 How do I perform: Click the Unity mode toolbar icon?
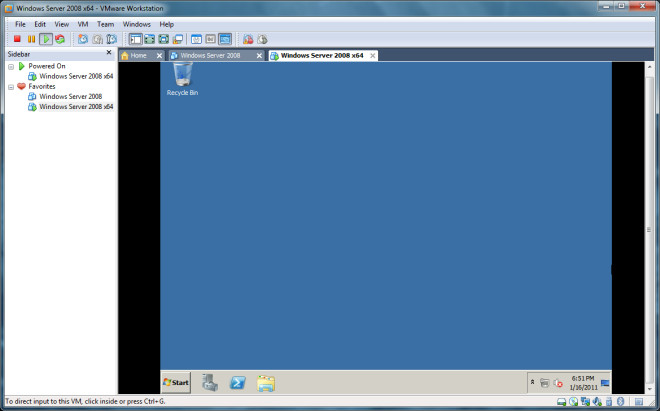[x=178, y=39]
